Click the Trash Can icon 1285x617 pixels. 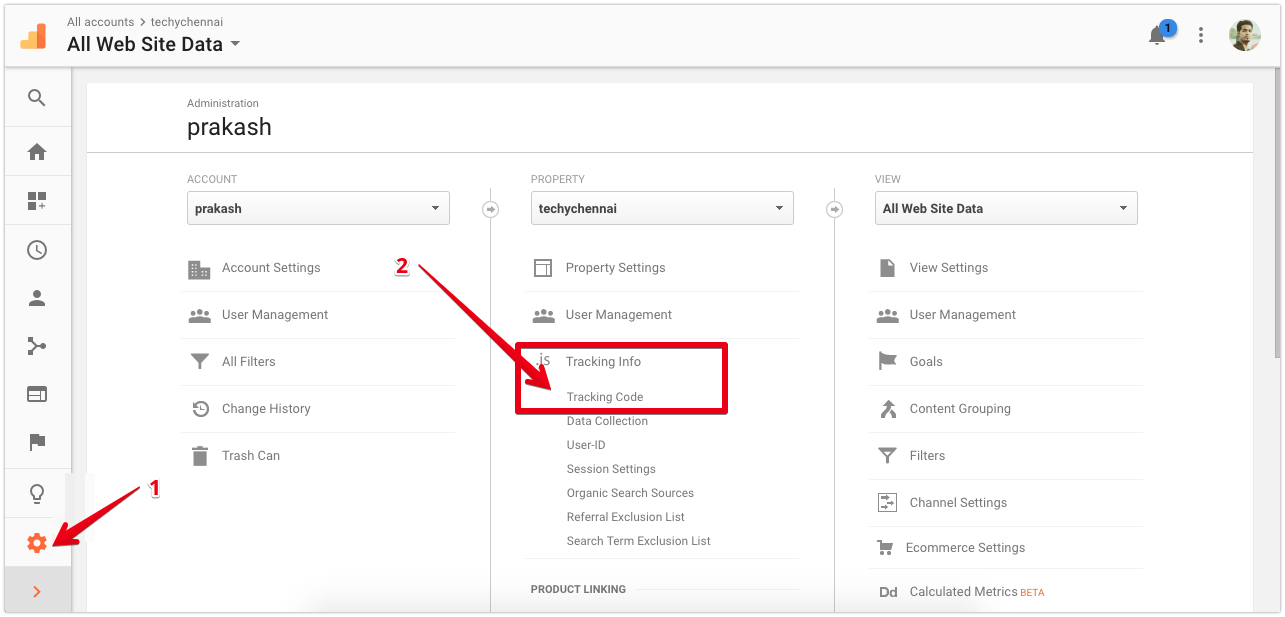point(200,456)
